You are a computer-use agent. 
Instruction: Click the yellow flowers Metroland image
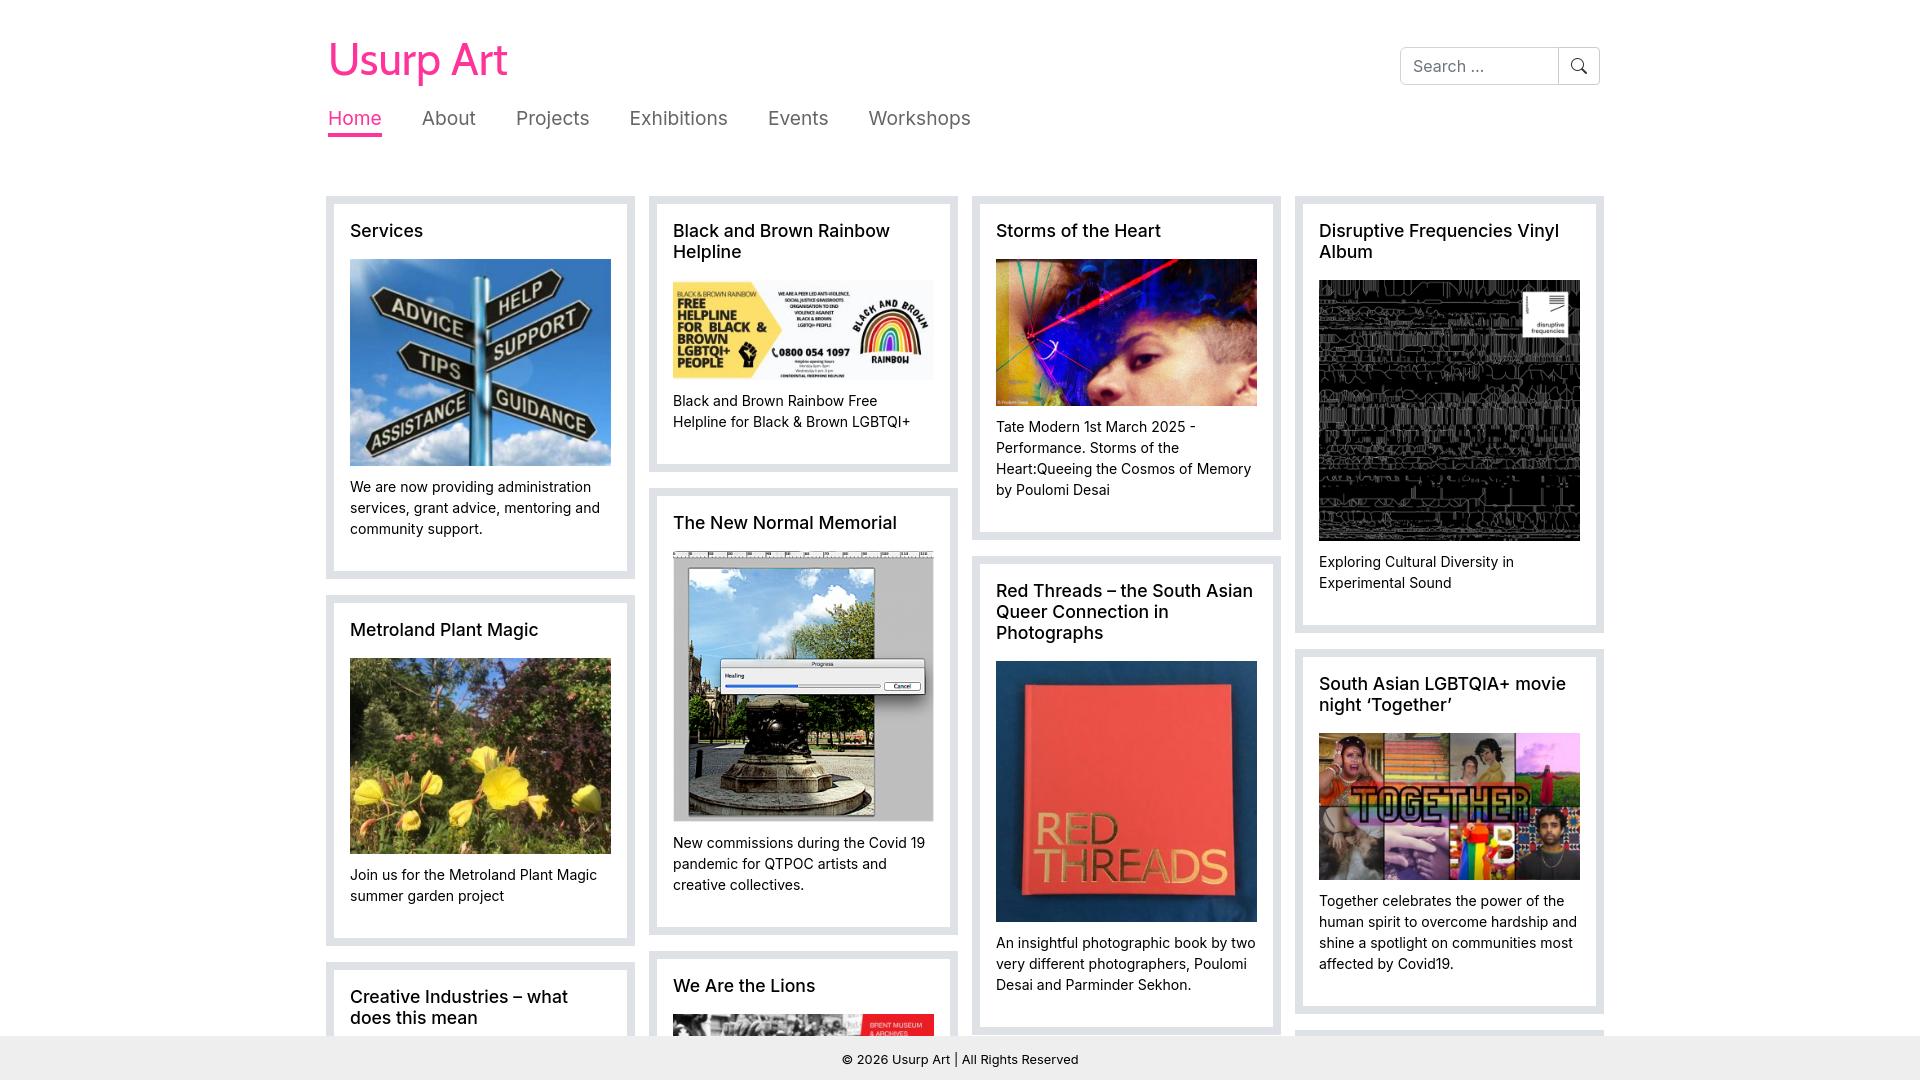point(480,756)
